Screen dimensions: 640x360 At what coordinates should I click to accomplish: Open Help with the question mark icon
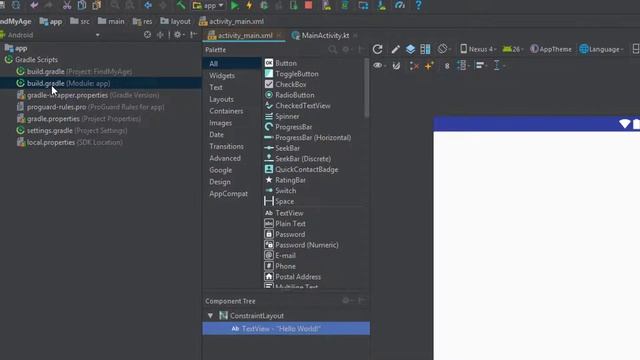418,5
